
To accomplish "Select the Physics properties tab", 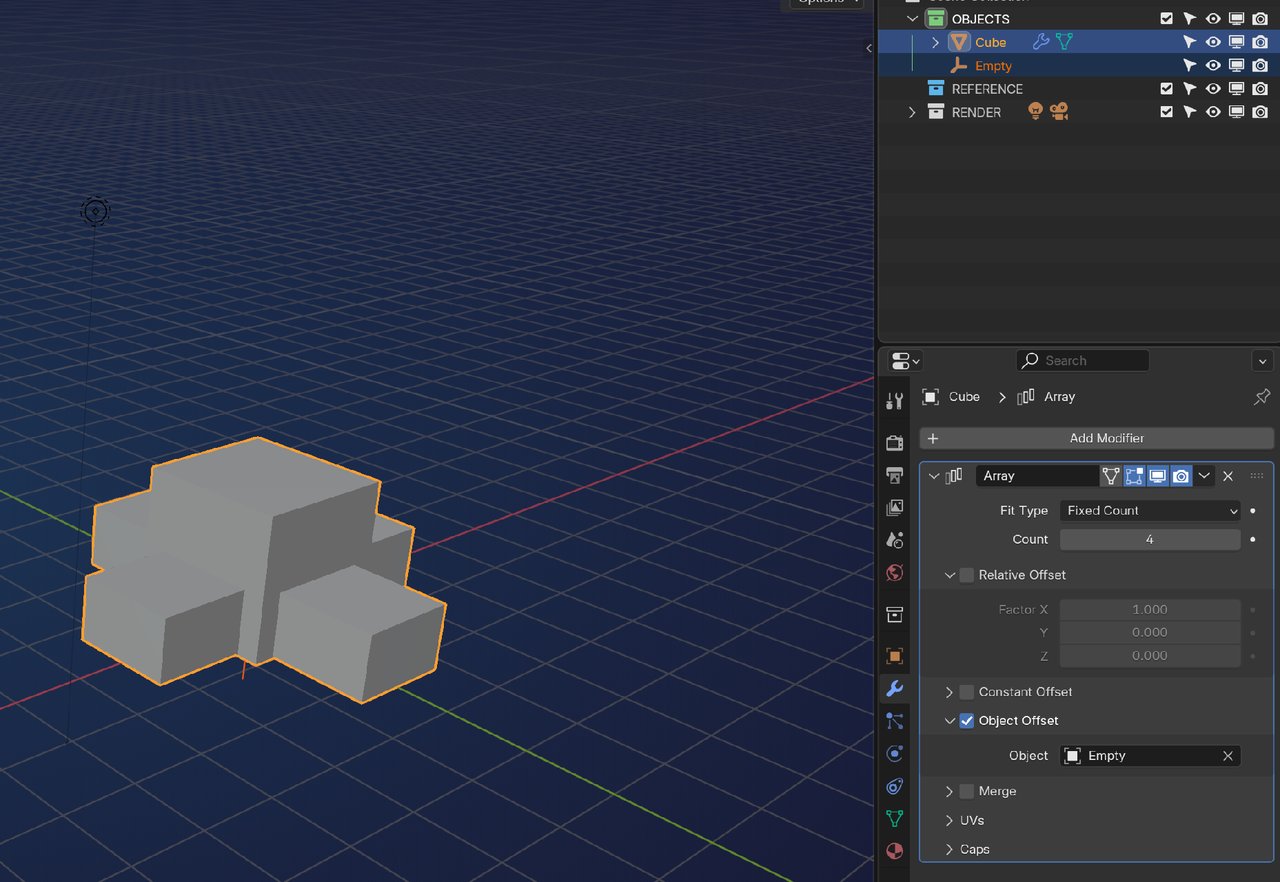I will [x=895, y=753].
